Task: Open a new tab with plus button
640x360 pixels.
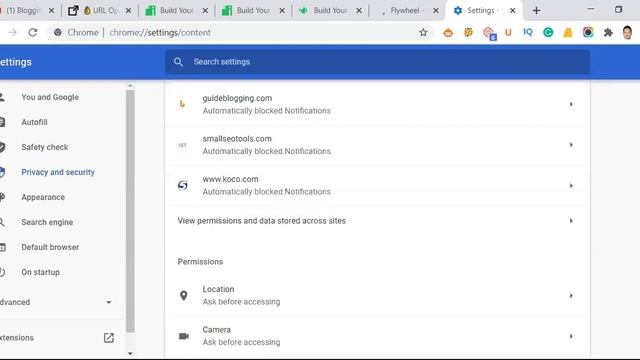Action: click(x=536, y=11)
